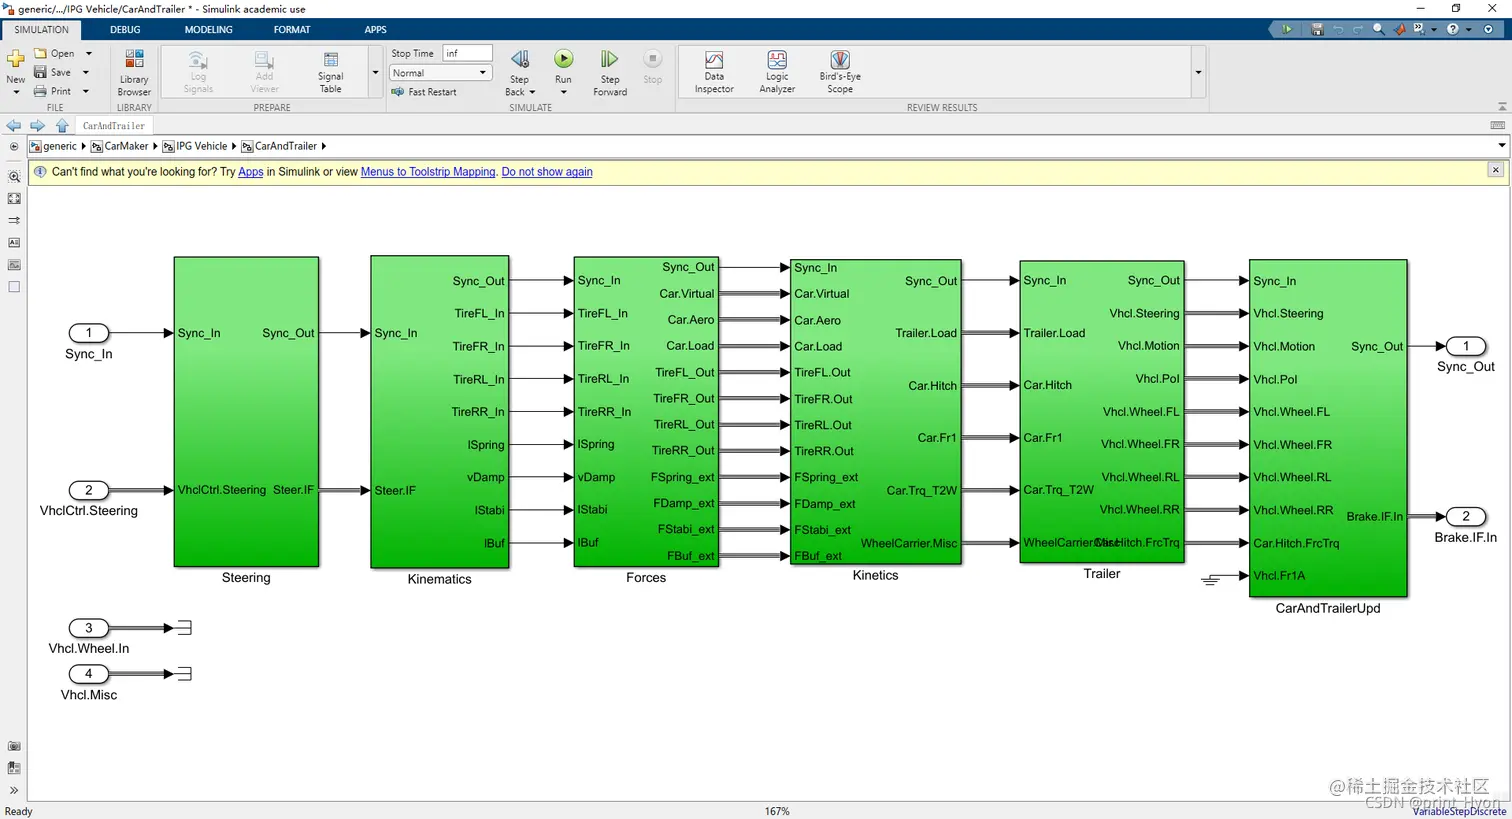Expand the Run dropdown arrow
Image resolution: width=1512 pixels, height=819 pixels.
click(564, 92)
